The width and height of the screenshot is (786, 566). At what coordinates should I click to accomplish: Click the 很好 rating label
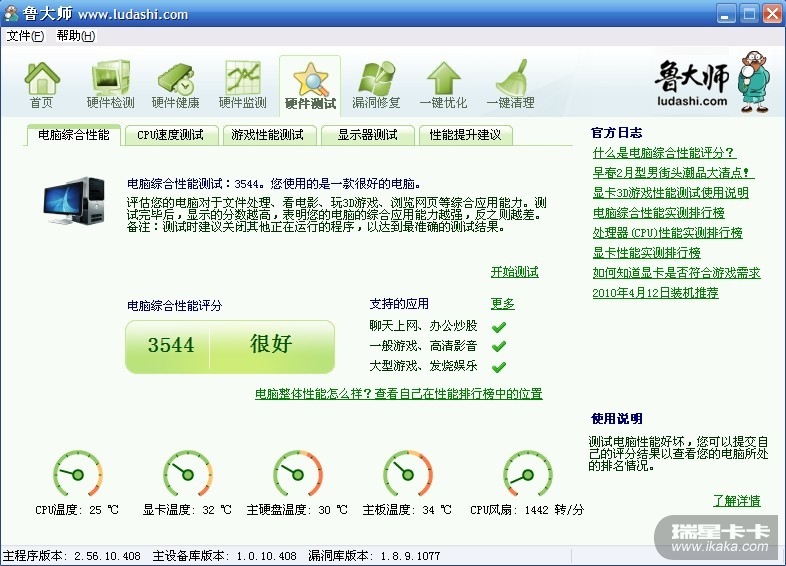click(271, 344)
